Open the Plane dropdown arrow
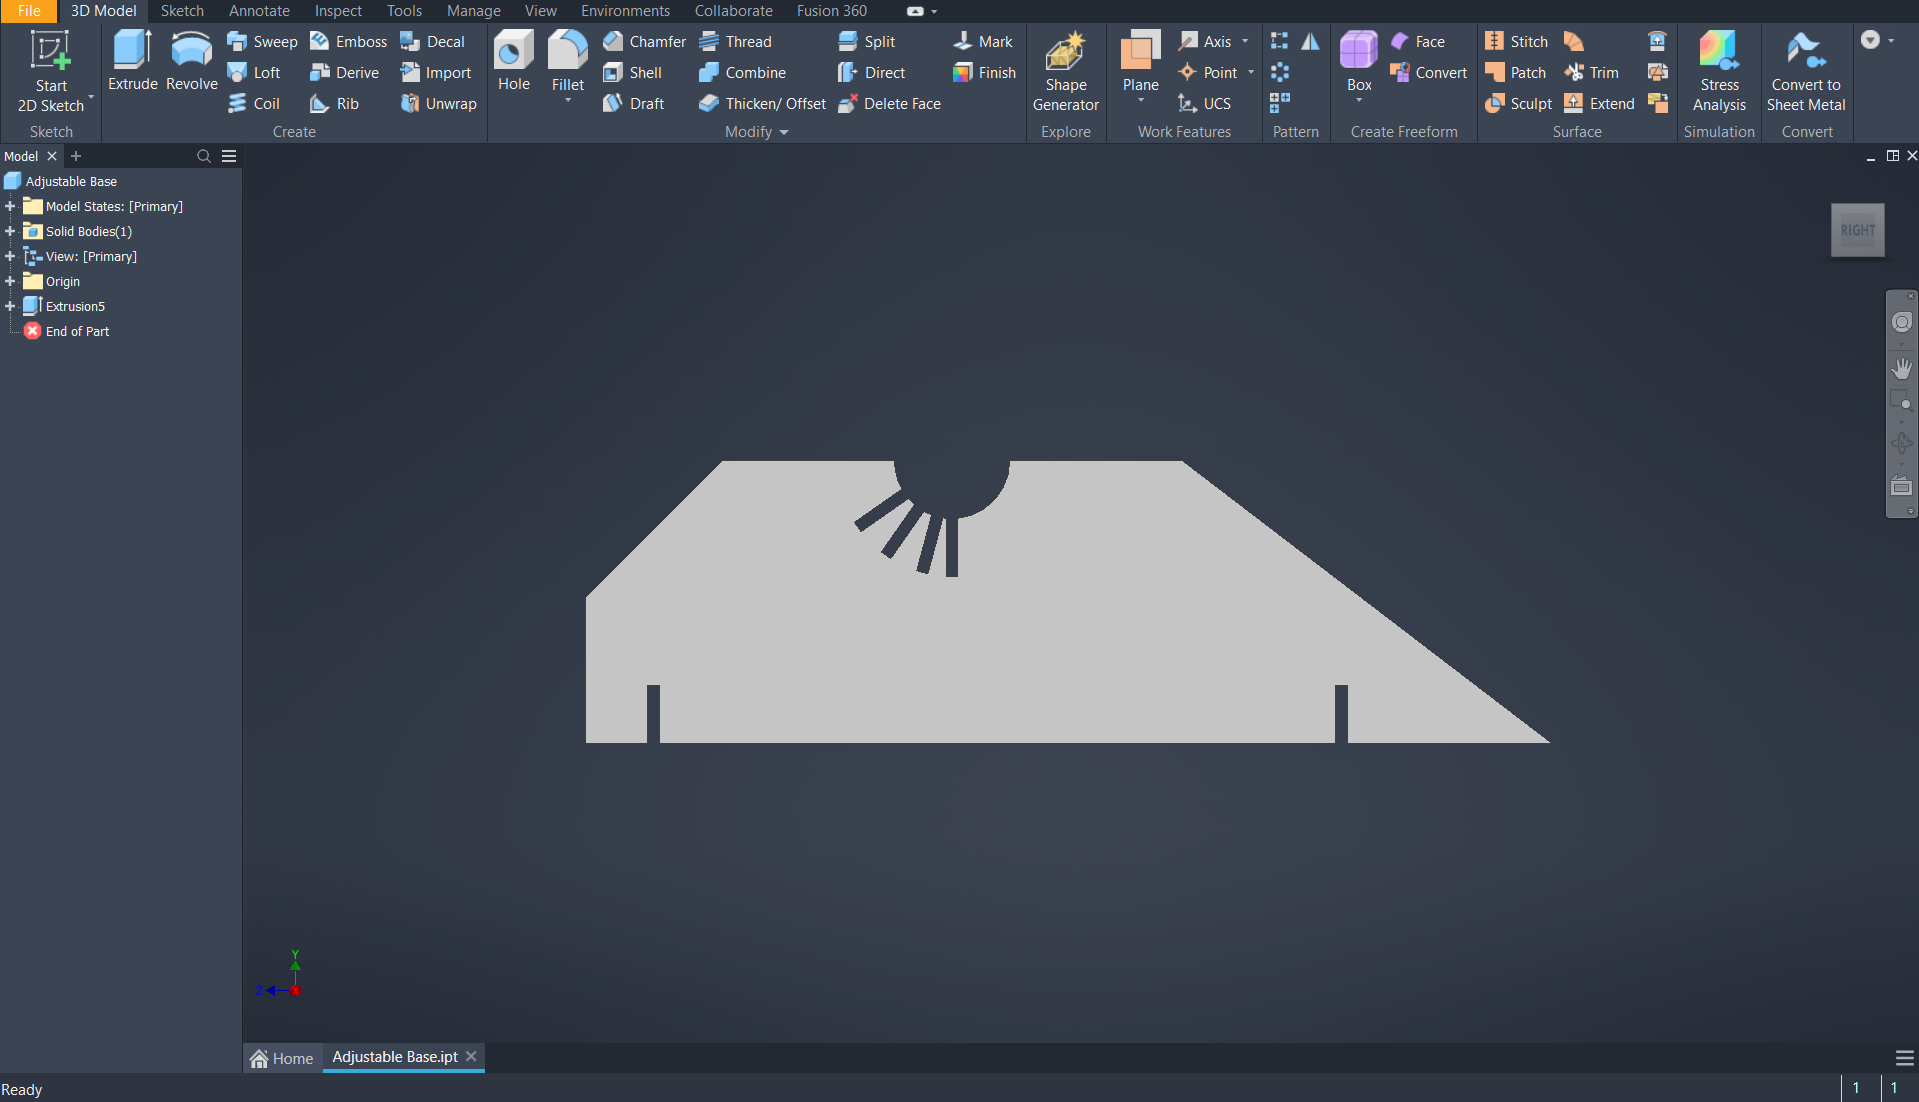Image resolution: width=1919 pixels, height=1102 pixels. click(1141, 100)
